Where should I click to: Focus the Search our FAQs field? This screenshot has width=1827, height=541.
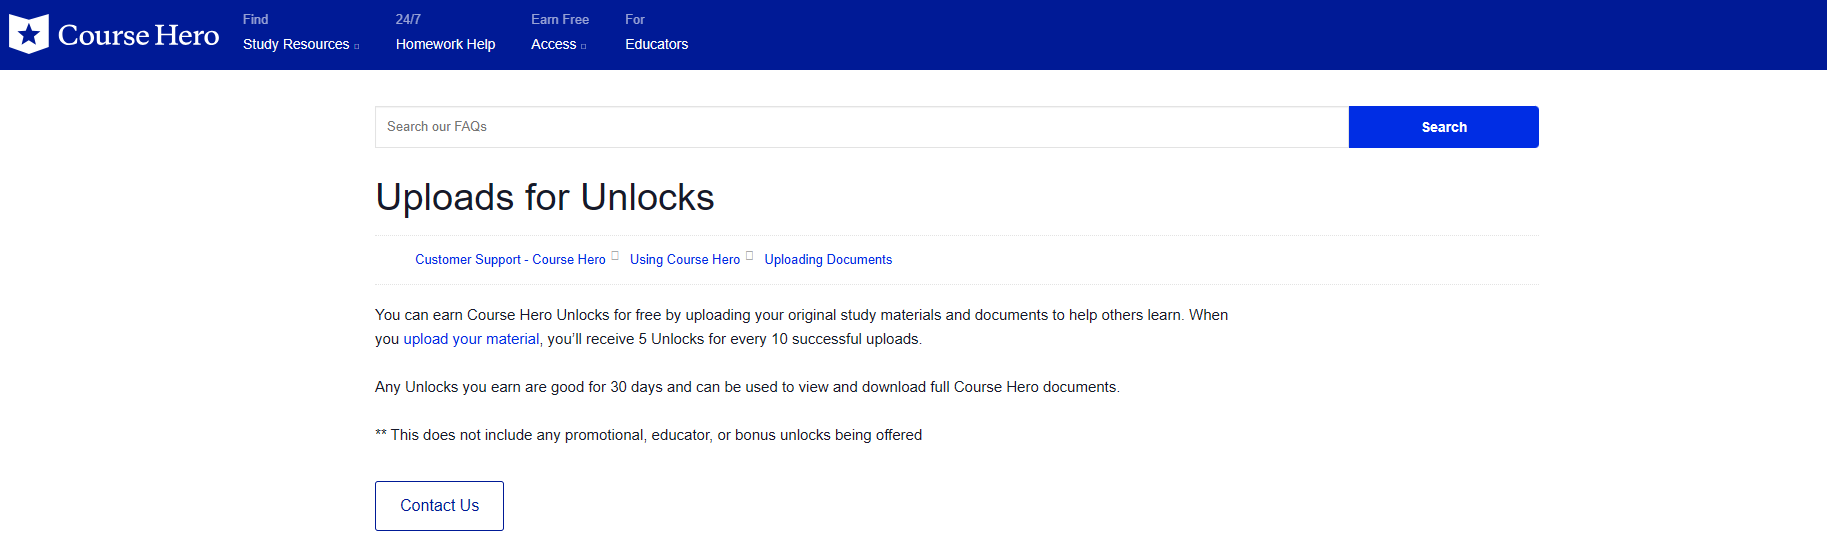click(x=861, y=127)
